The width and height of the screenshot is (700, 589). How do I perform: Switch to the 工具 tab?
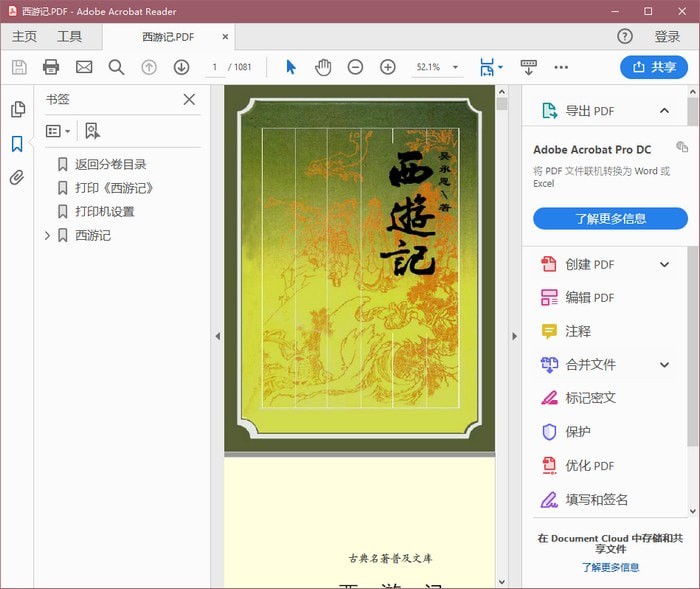pyautogui.click(x=69, y=36)
